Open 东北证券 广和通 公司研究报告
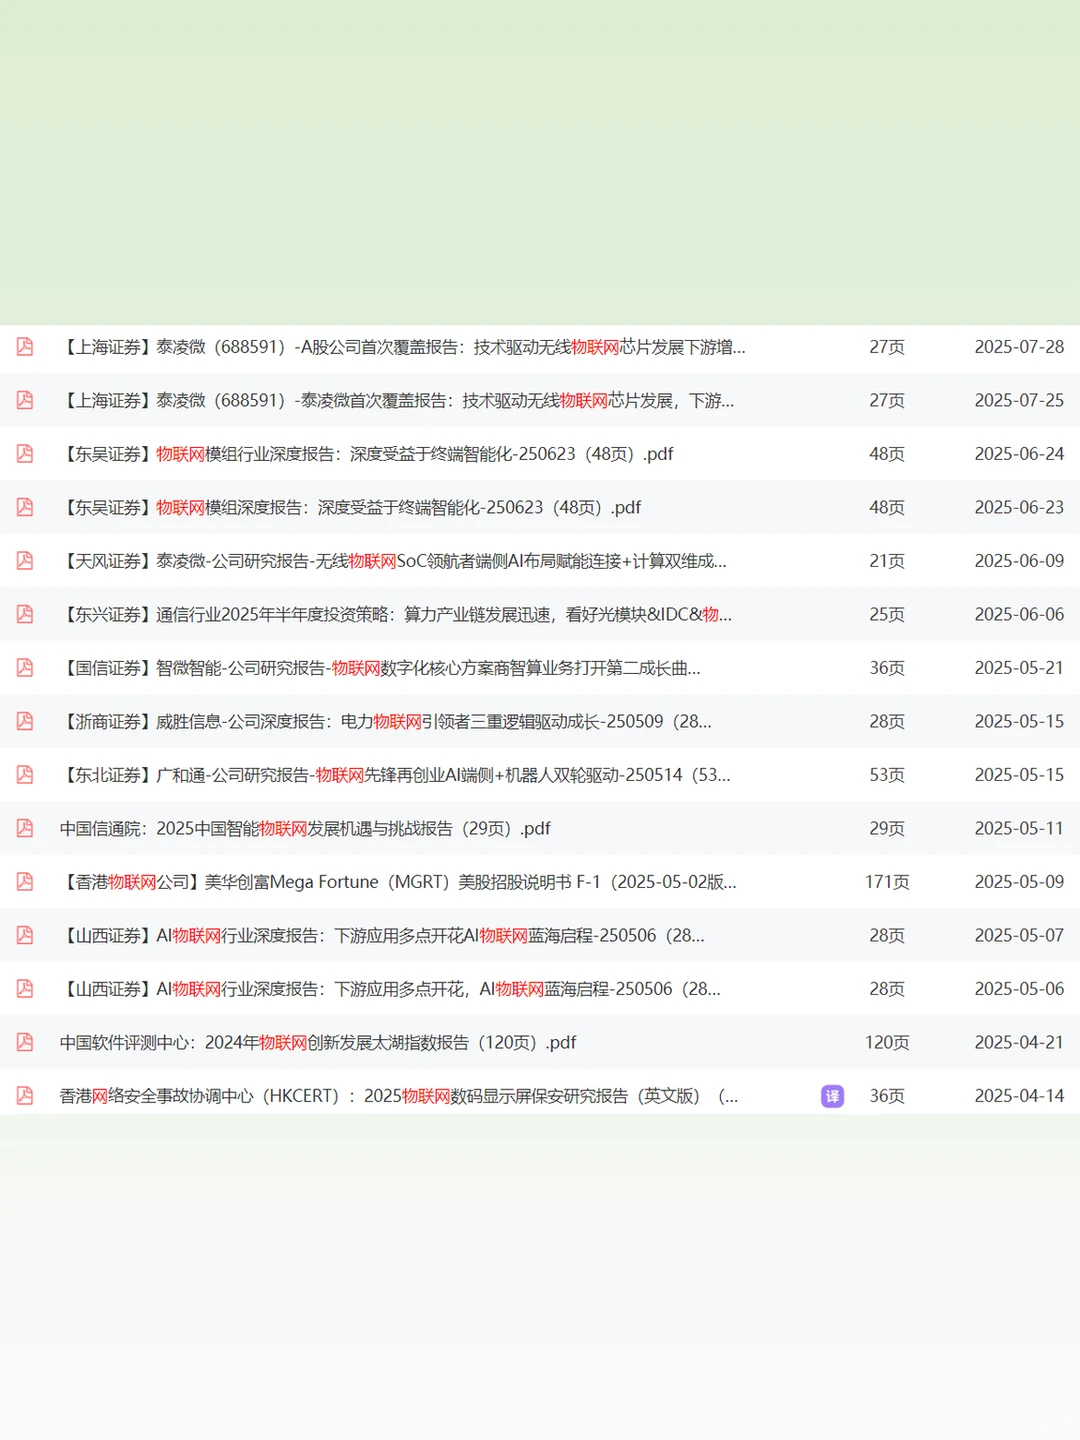Screen dimensions: 1080x1440 [x=395, y=775]
